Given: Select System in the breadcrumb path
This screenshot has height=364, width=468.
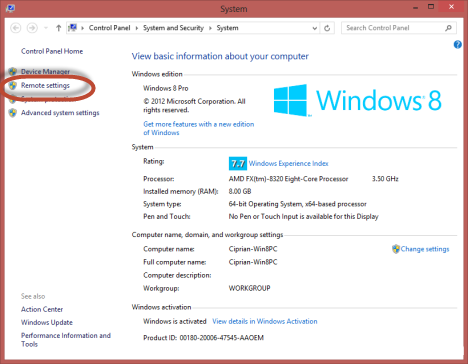Looking at the screenshot, I should 227,28.
